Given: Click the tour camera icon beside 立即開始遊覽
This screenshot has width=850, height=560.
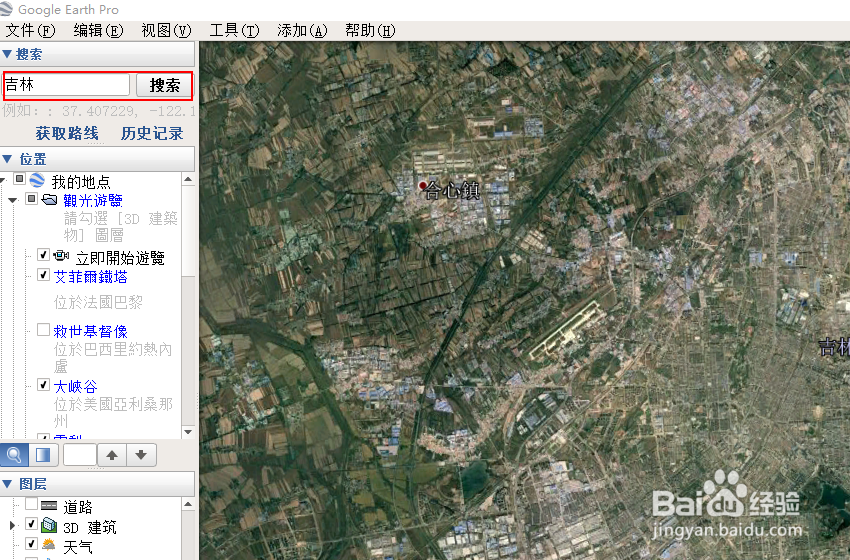Looking at the screenshot, I should coord(61,255).
